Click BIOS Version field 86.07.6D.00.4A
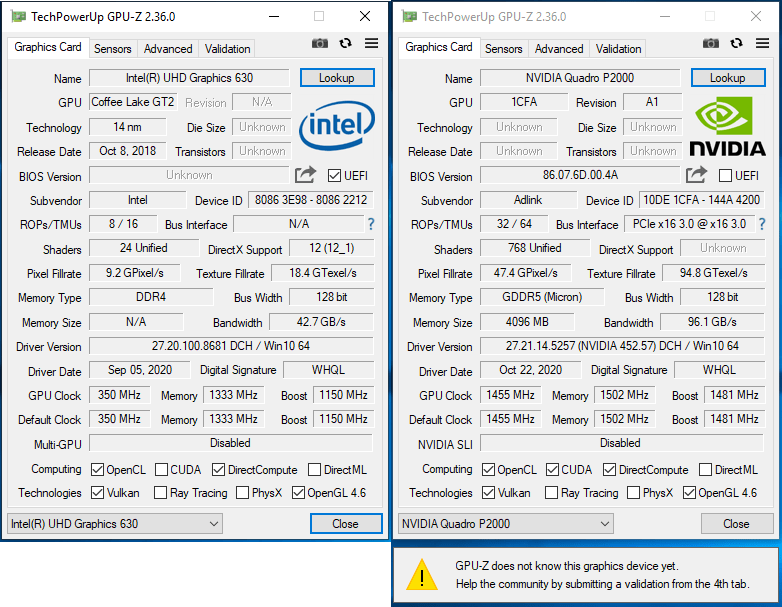 tap(581, 175)
